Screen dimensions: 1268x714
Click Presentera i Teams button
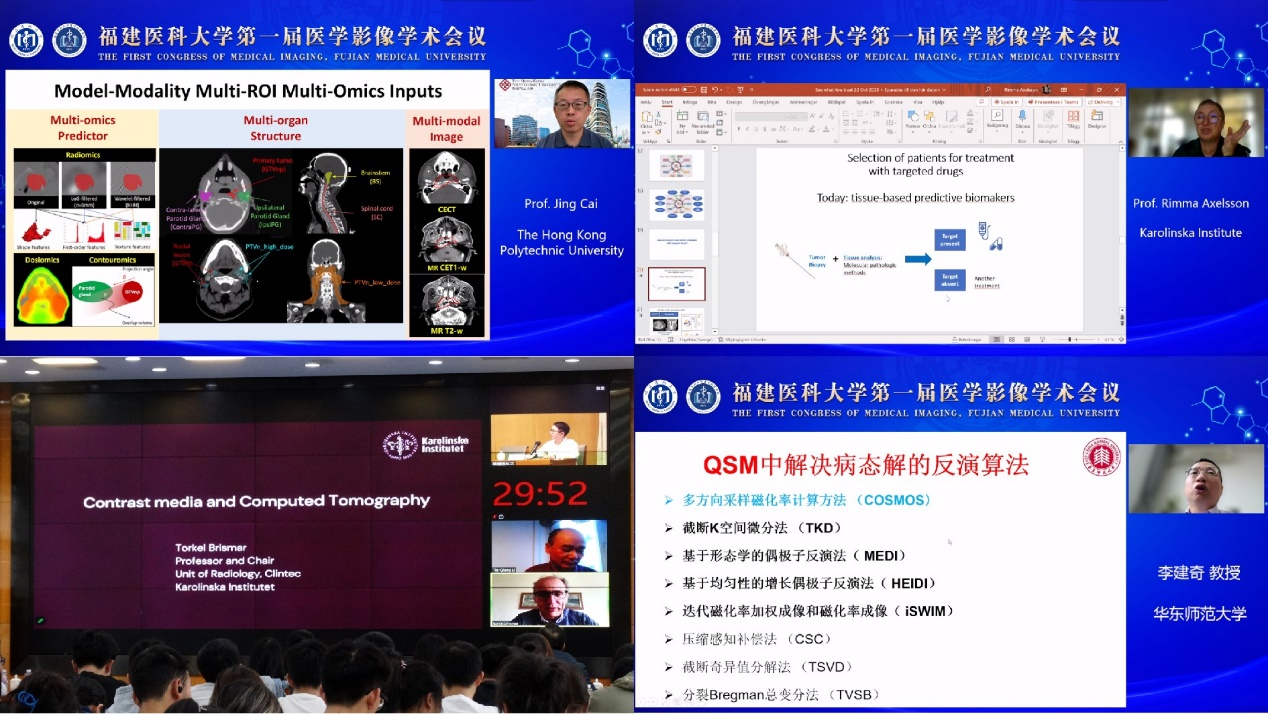click(x=1054, y=101)
